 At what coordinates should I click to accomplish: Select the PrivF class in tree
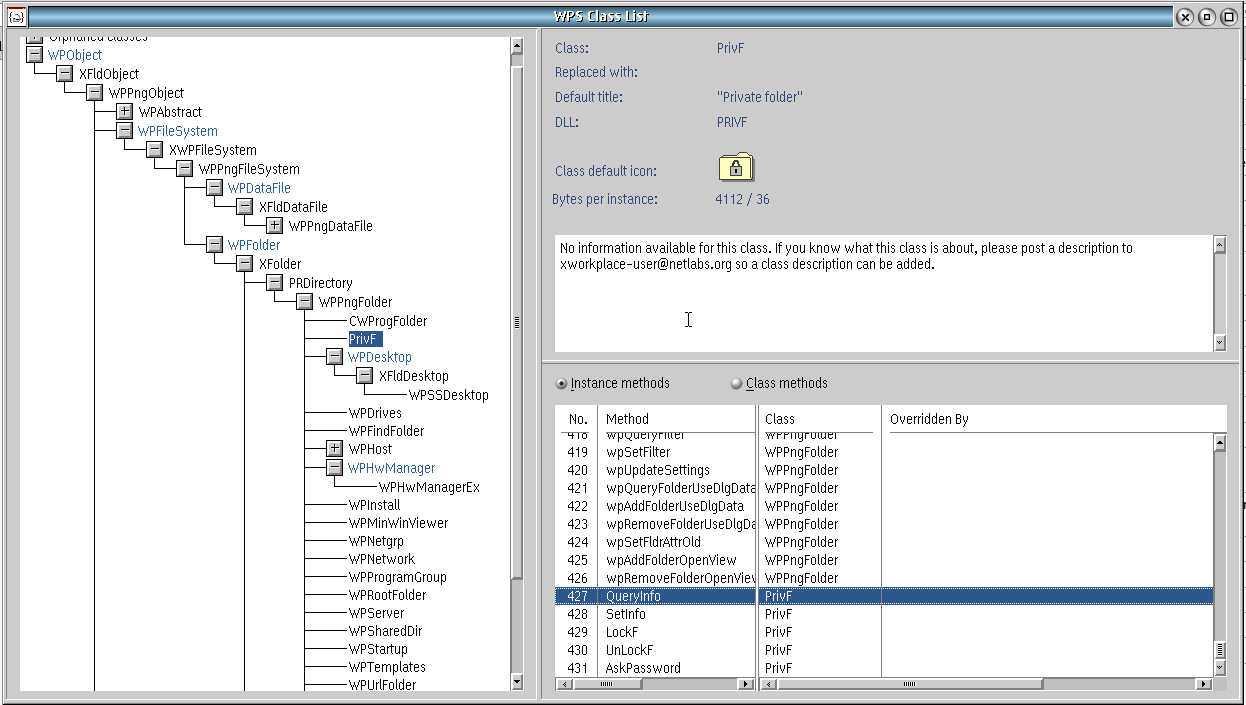364,339
